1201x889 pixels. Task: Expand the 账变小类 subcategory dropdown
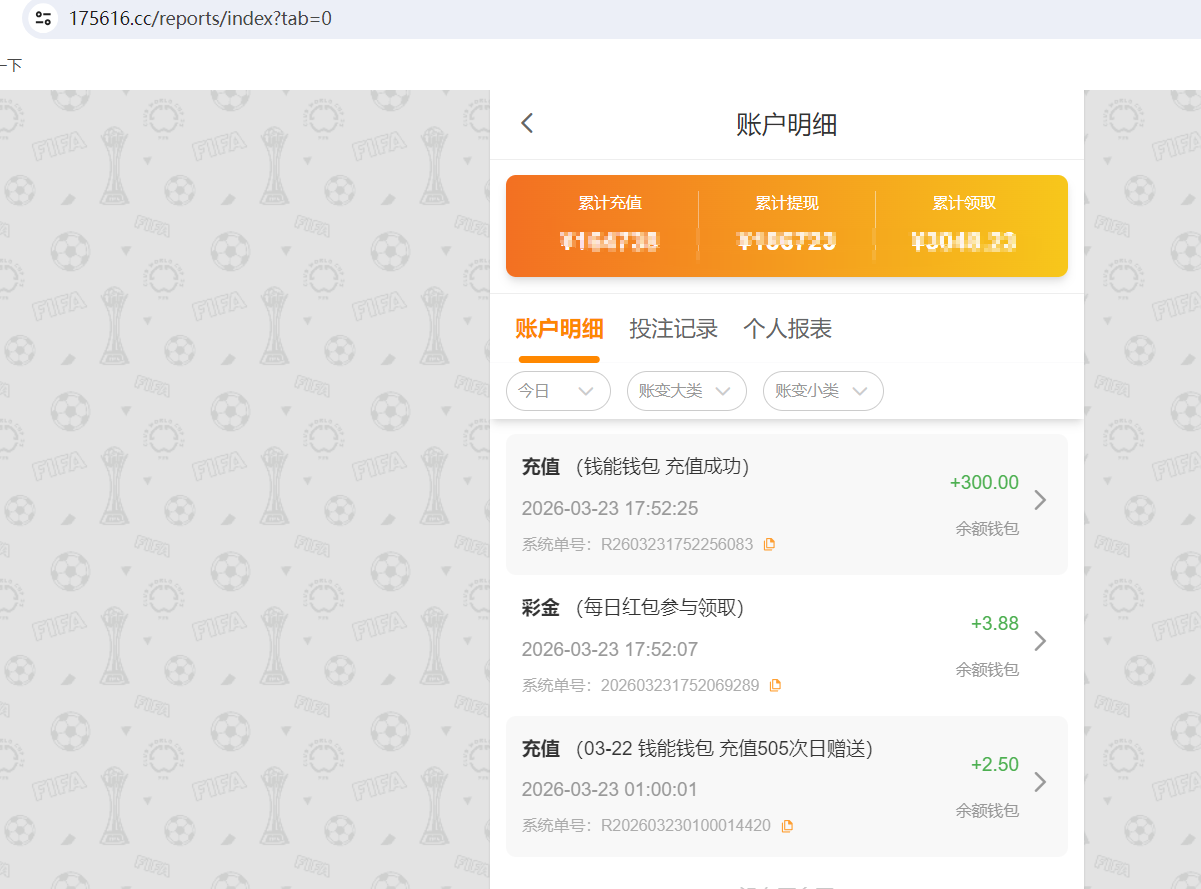[x=822, y=391]
